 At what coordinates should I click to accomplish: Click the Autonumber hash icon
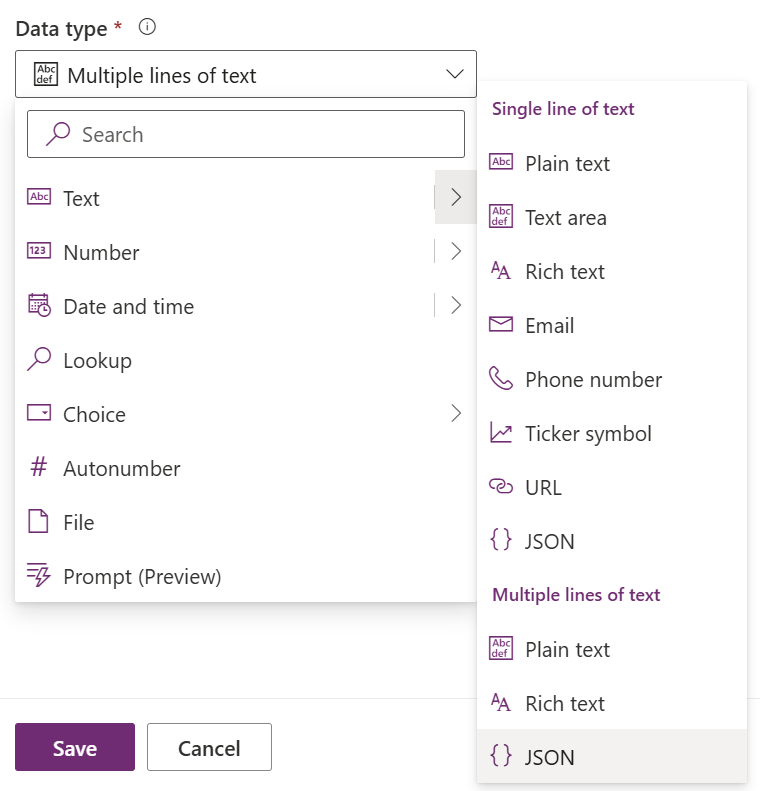tap(39, 468)
